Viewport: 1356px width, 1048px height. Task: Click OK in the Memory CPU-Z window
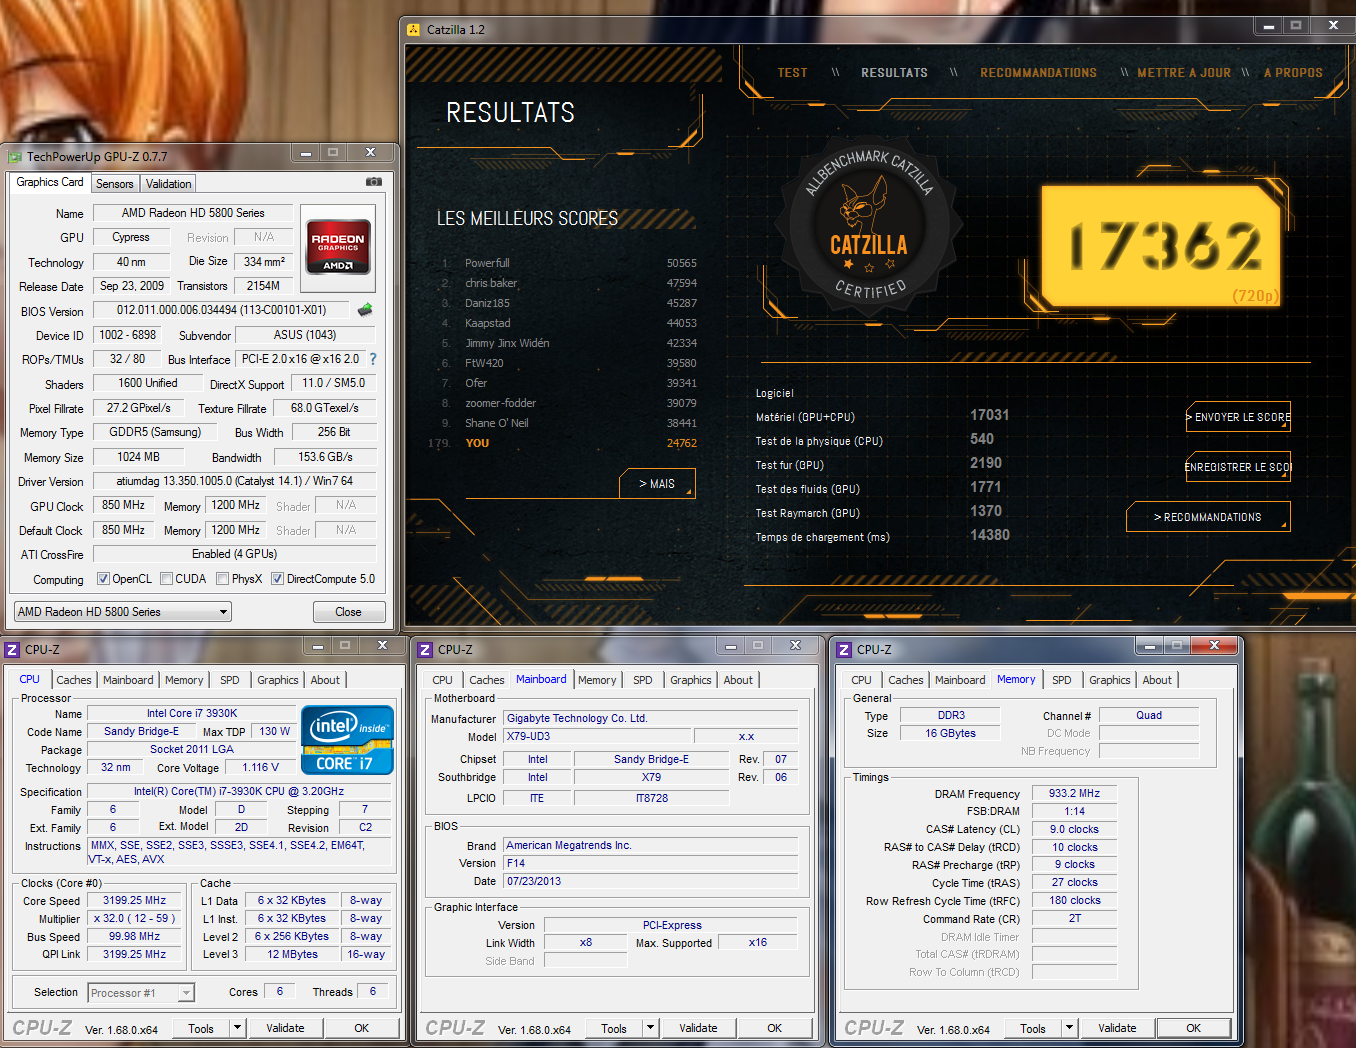coord(1193,1028)
